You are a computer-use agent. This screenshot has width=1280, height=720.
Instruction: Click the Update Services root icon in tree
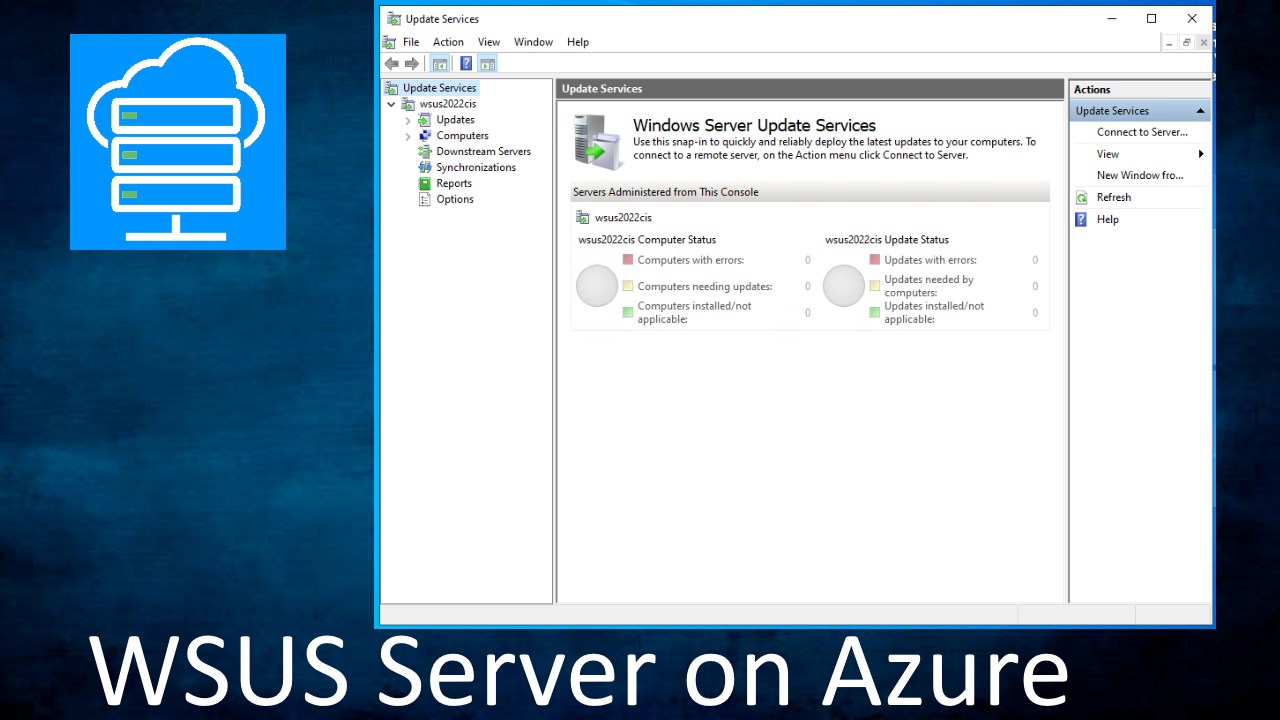point(391,88)
